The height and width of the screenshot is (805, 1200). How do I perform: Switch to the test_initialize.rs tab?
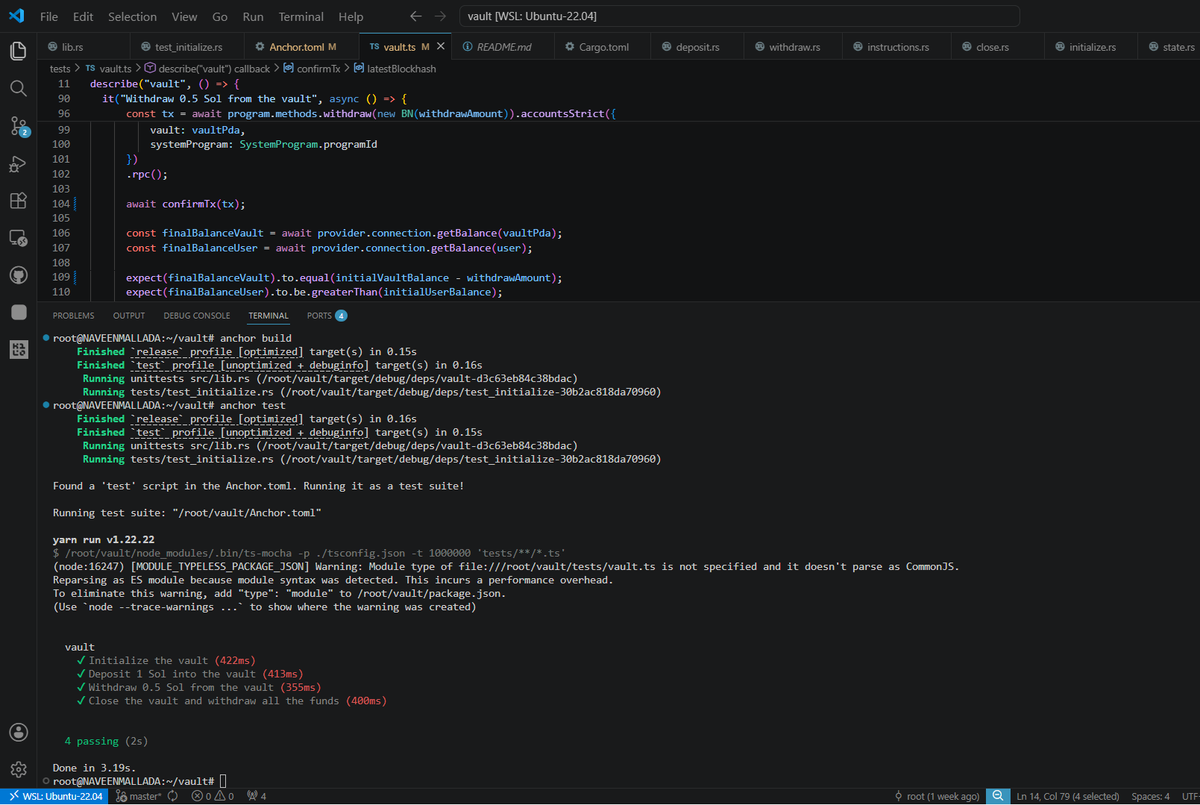pyautogui.click(x=188, y=47)
